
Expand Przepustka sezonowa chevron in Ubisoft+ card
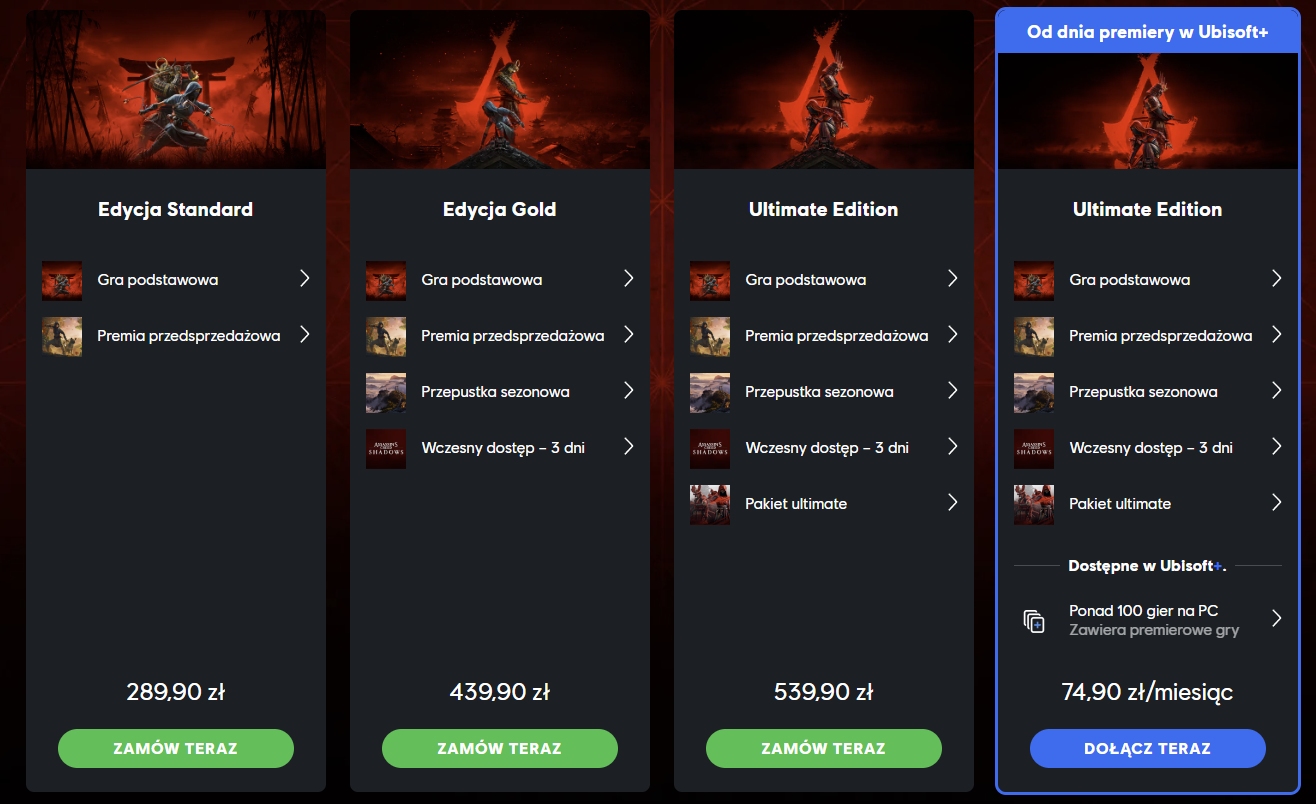click(x=1277, y=391)
